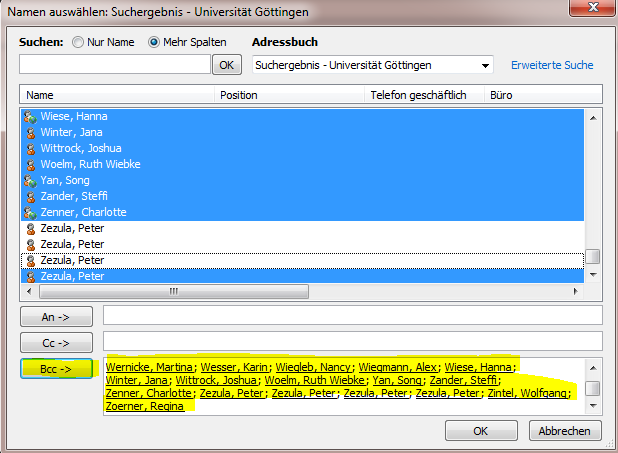The height and width of the screenshot is (453, 618).
Task: Click contact icon beside Zenner, Charlotte
Action: click(x=30, y=213)
